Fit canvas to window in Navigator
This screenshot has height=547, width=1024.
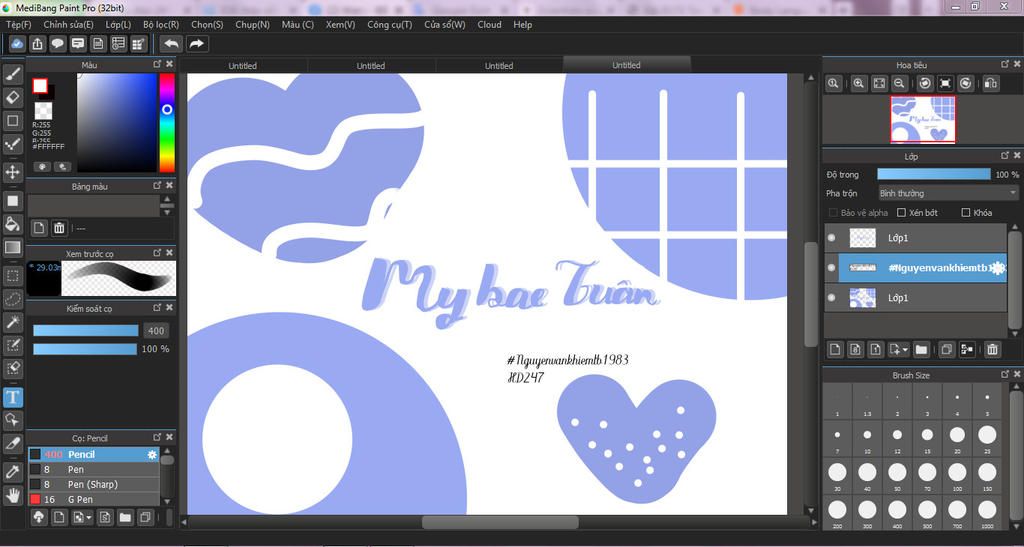pyautogui.click(x=879, y=84)
